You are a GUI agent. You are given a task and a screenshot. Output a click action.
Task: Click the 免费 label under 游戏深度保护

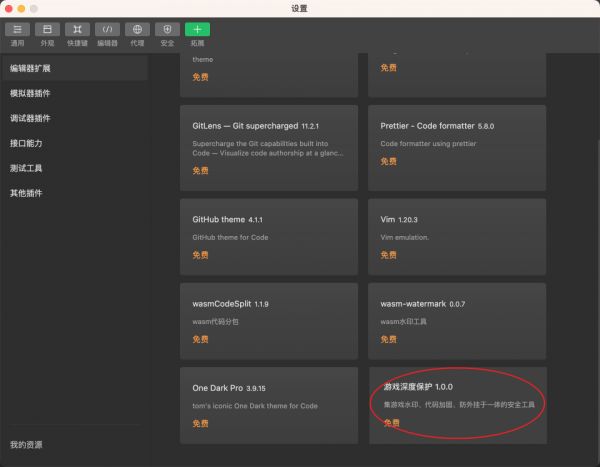[x=391, y=423]
